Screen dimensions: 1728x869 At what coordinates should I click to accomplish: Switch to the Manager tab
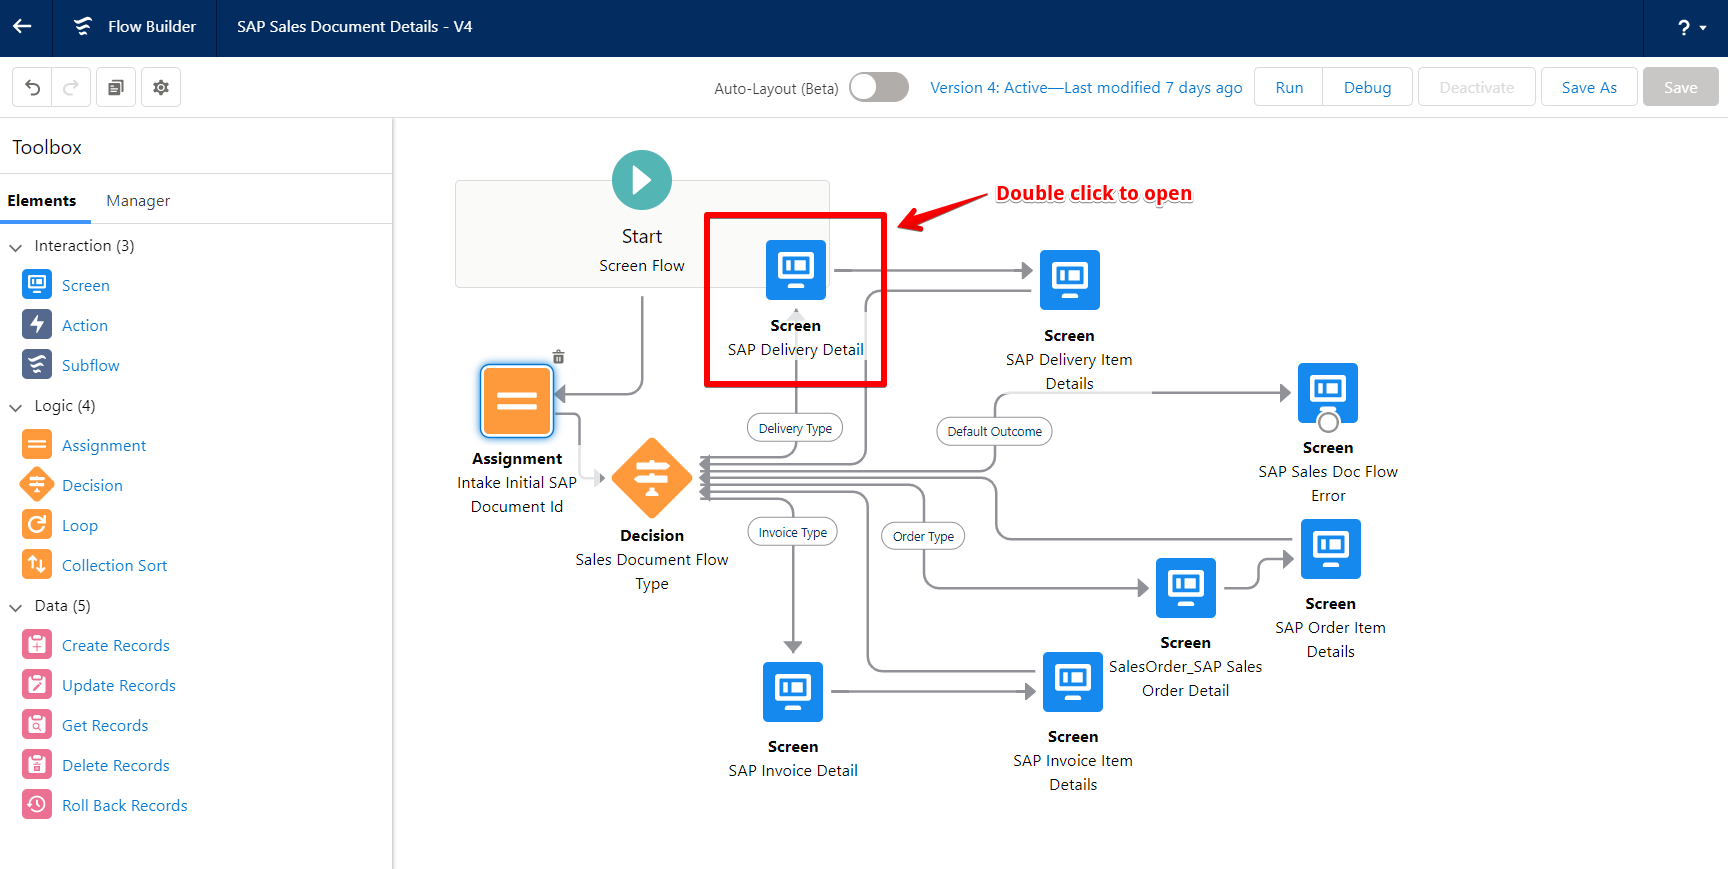point(138,201)
